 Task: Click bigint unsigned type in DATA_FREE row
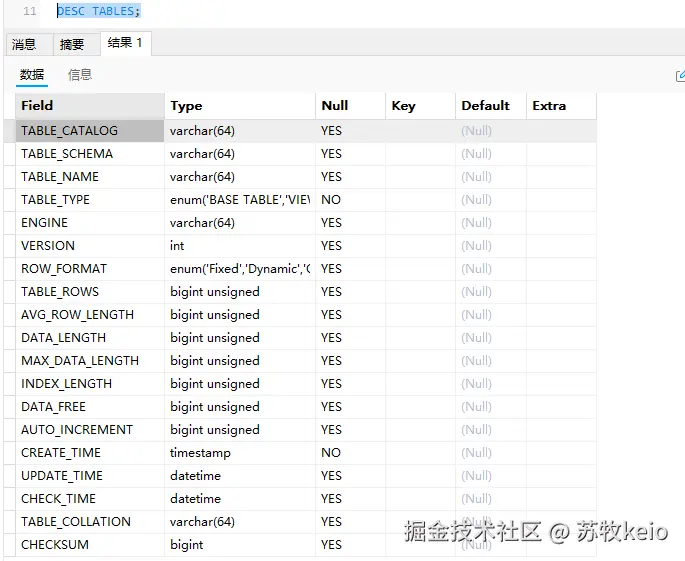click(240, 407)
